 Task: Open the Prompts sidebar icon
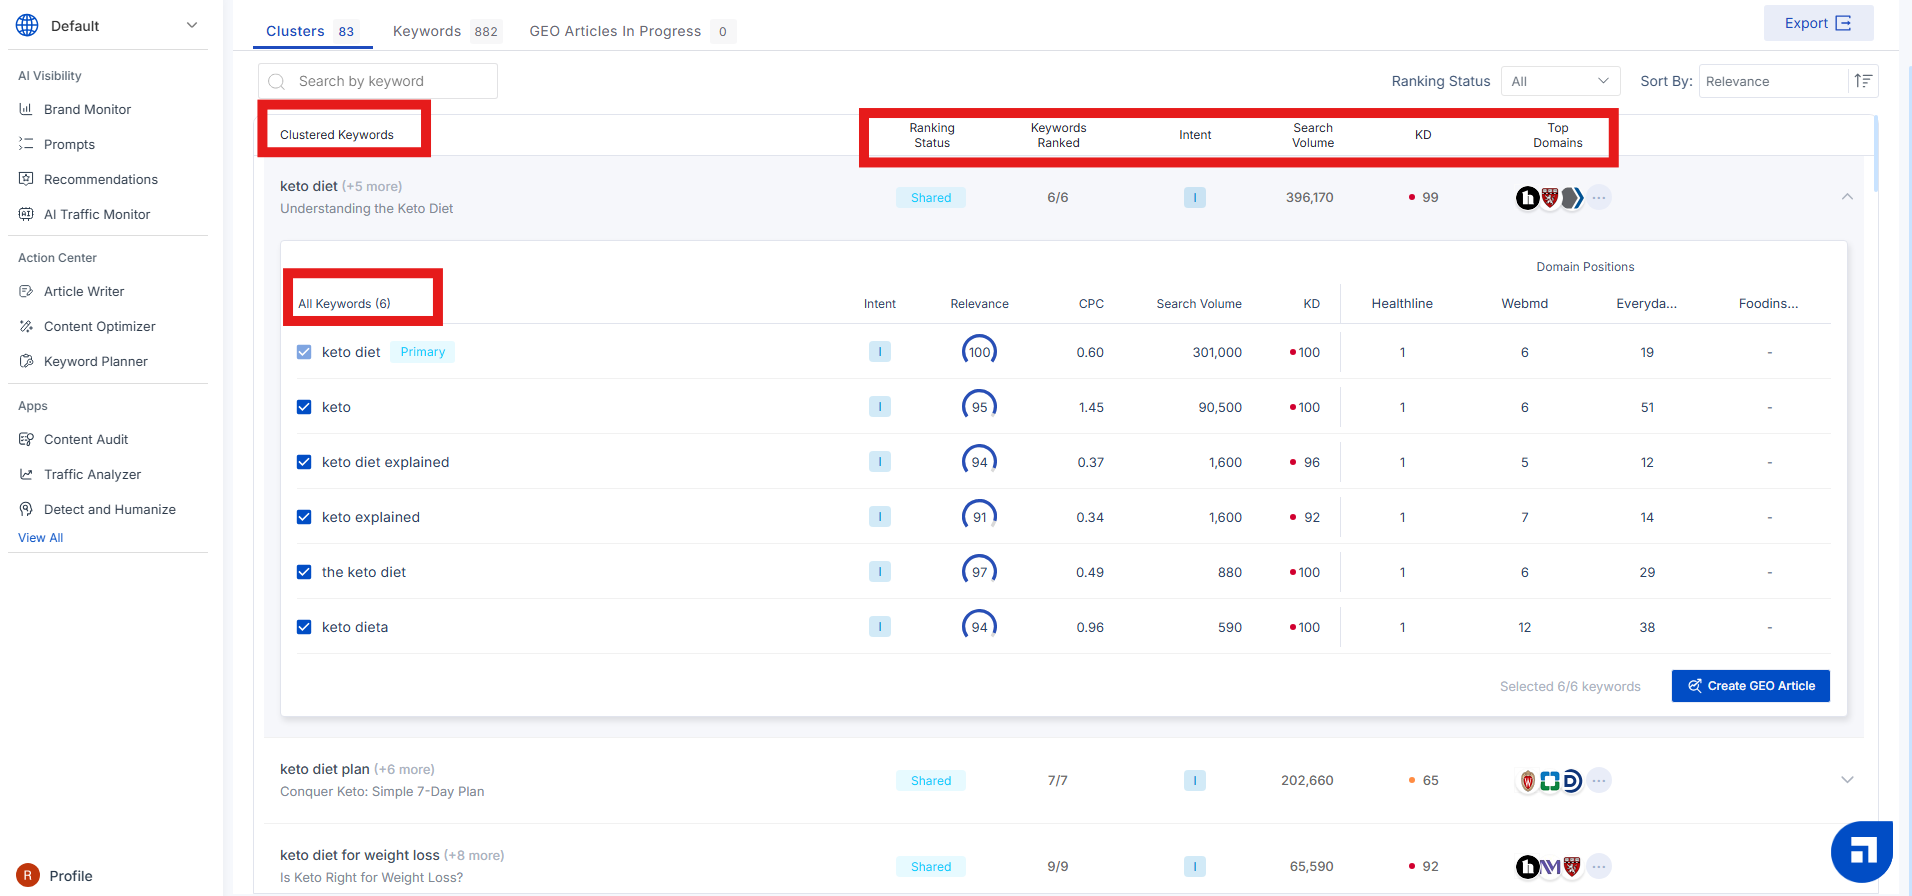26,144
